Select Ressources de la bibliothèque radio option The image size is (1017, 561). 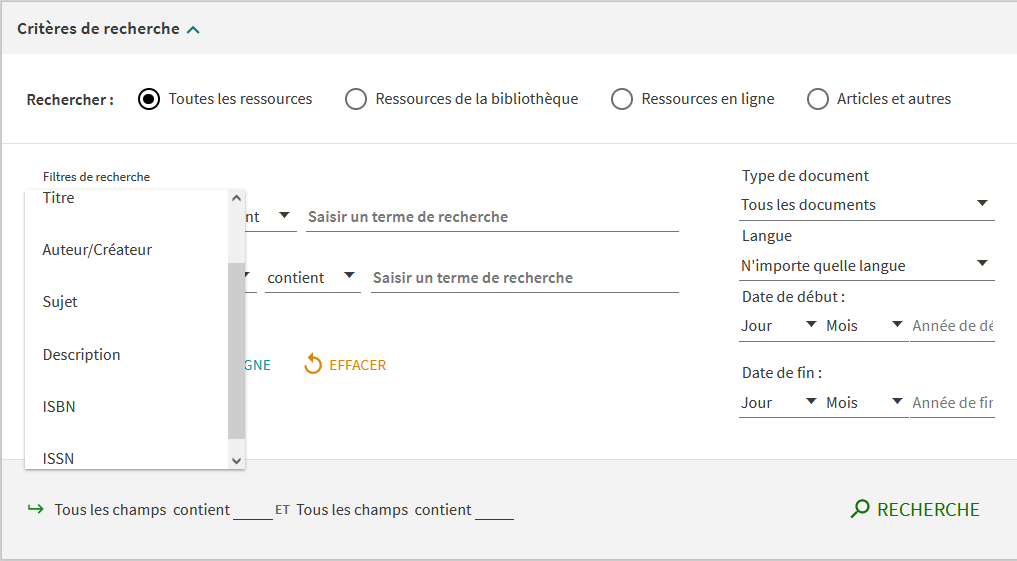tap(355, 99)
